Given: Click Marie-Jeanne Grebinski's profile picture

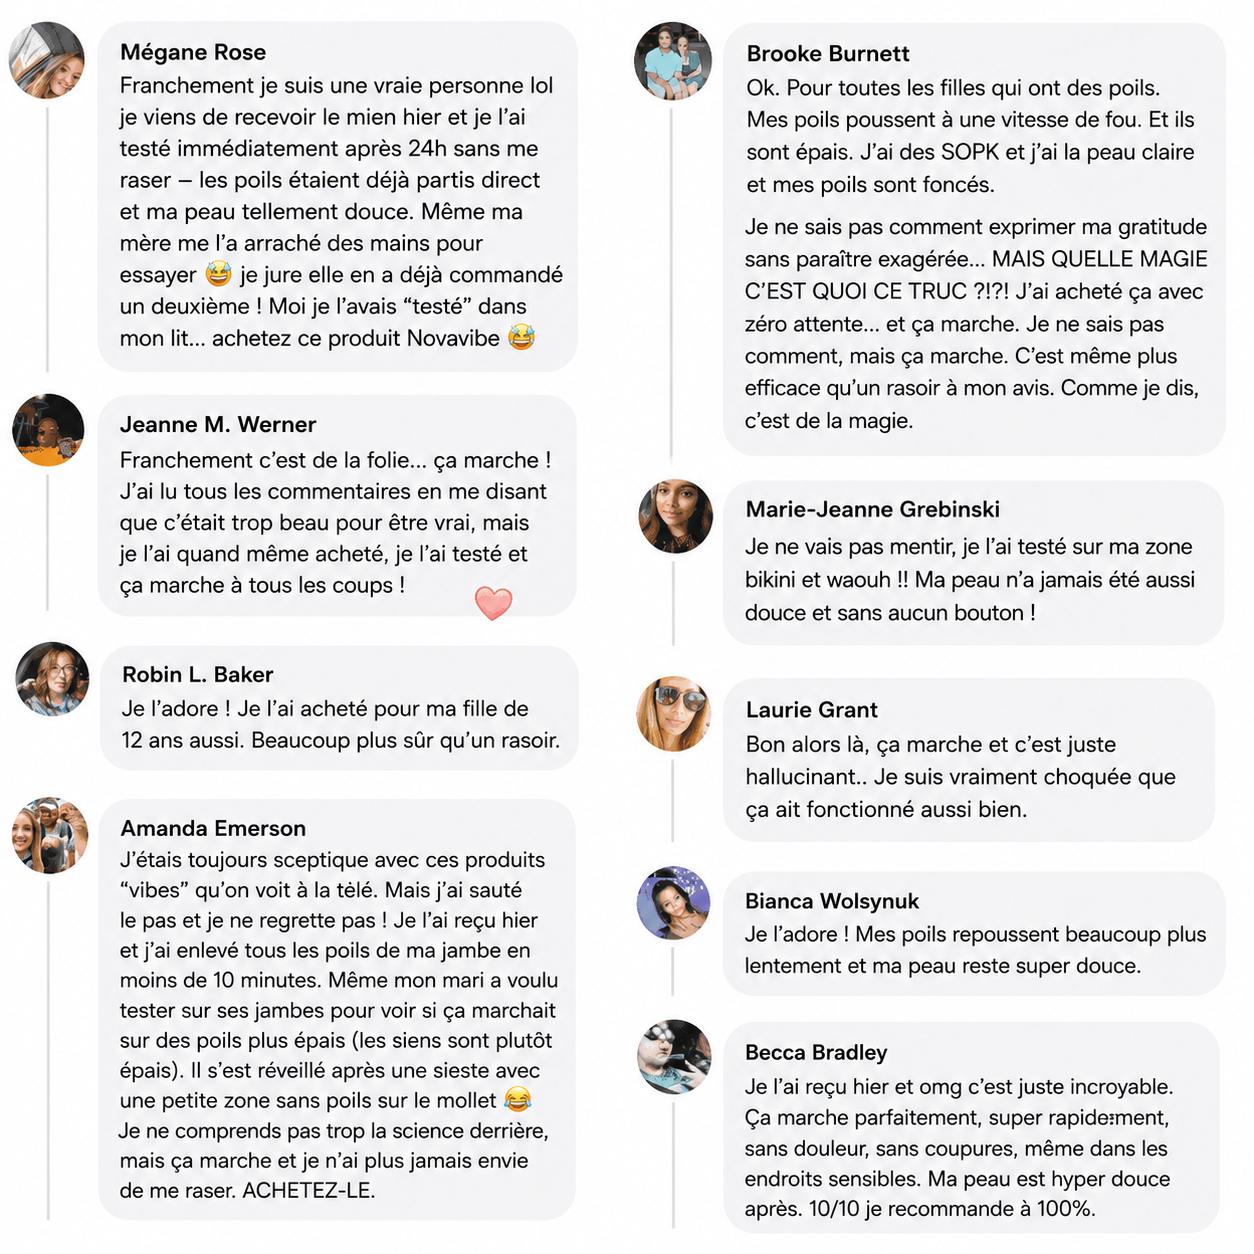Looking at the screenshot, I should [x=676, y=516].
